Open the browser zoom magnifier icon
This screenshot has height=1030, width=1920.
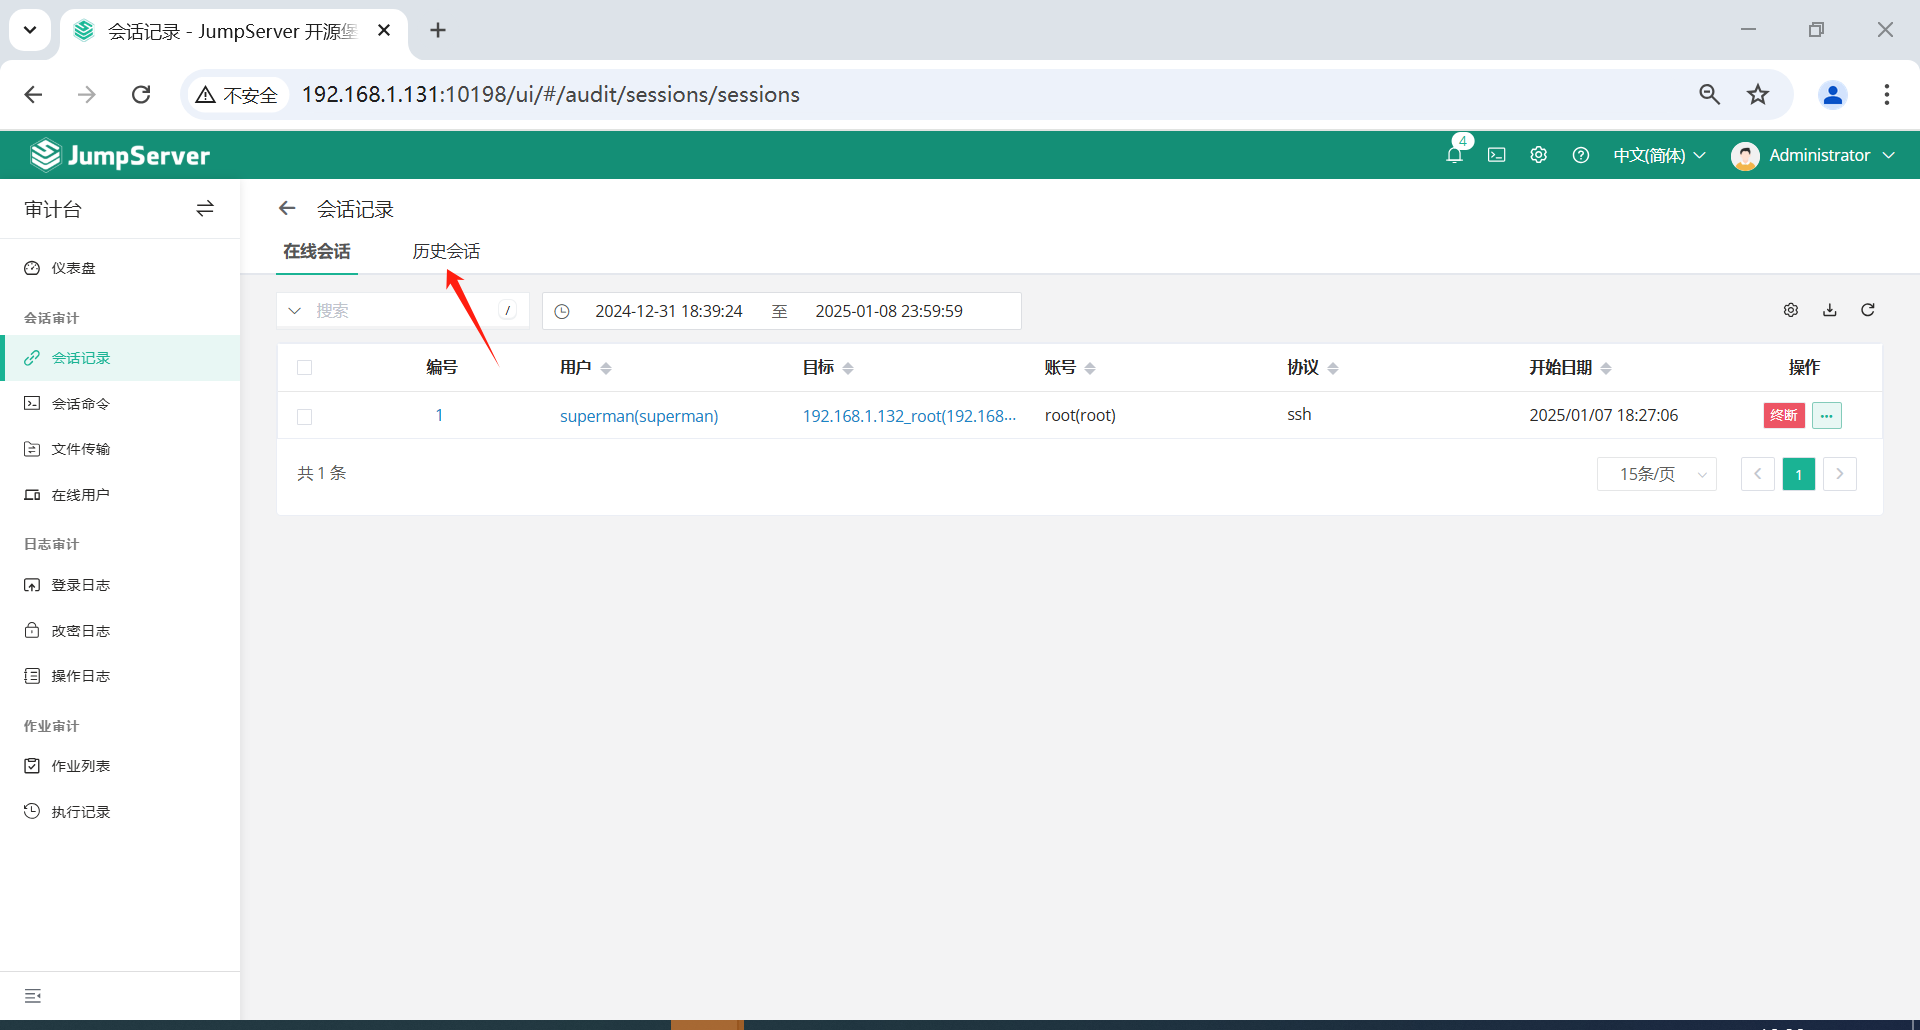[1710, 94]
